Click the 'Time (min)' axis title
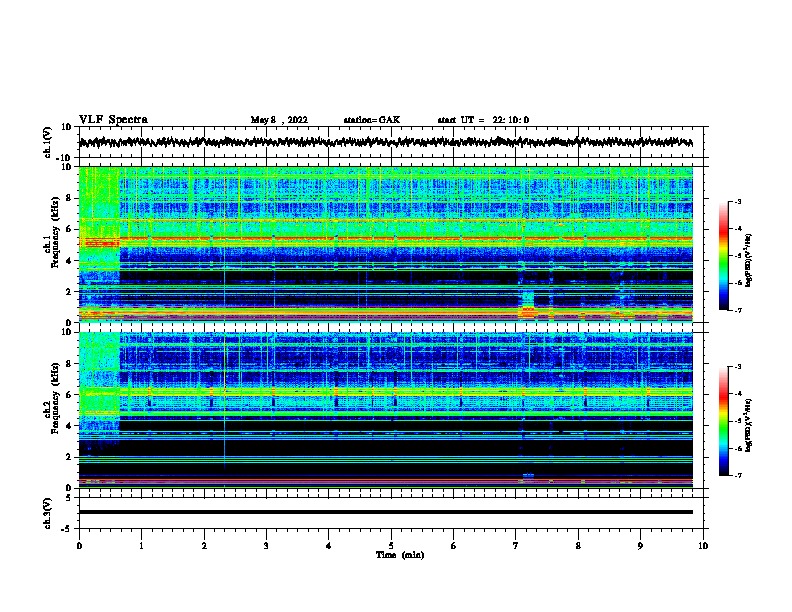Image resolution: width=792 pixels, height=612 pixels. pos(400,555)
